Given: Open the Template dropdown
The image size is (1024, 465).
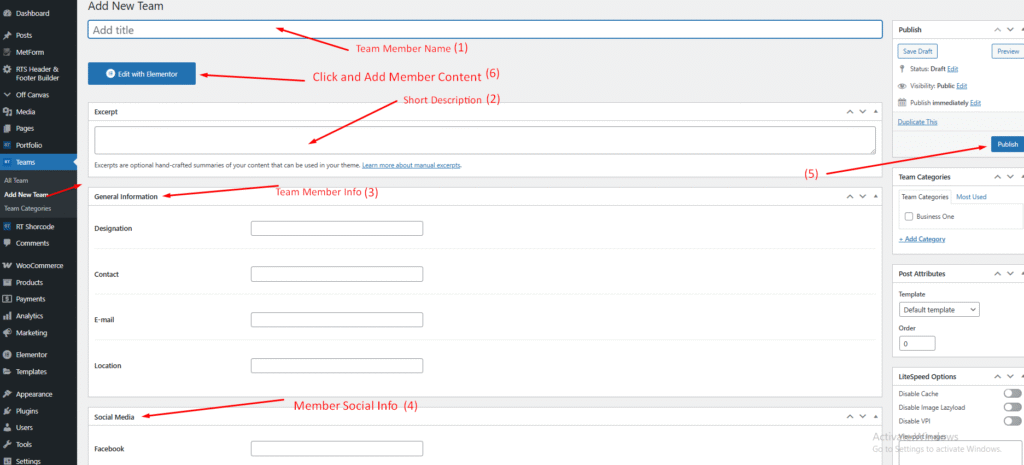Looking at the screenshot, I should click(939, 310).
